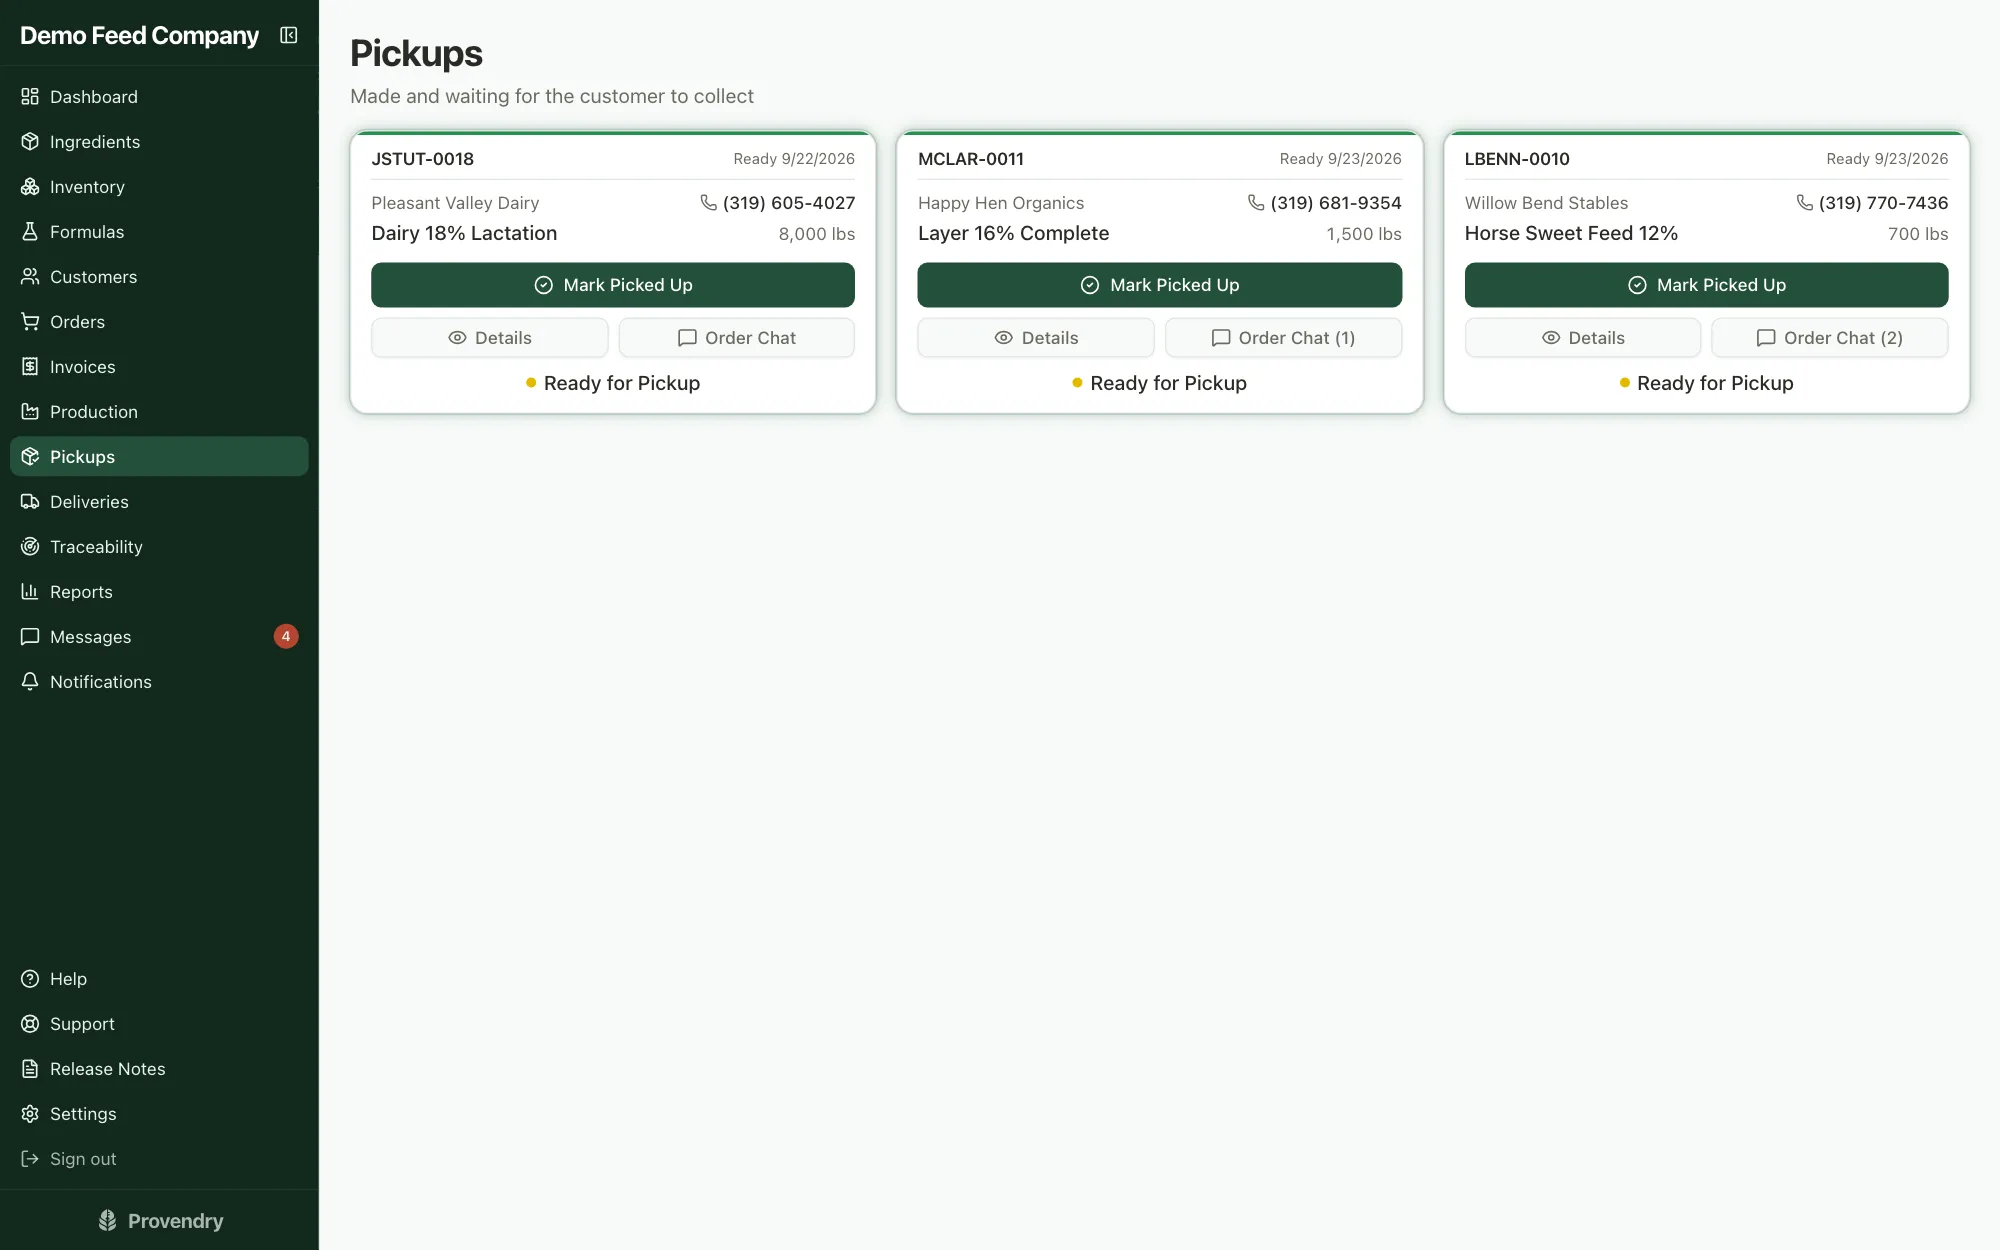View details for Happy Hen Organics order

click(x=1036, y=338)
